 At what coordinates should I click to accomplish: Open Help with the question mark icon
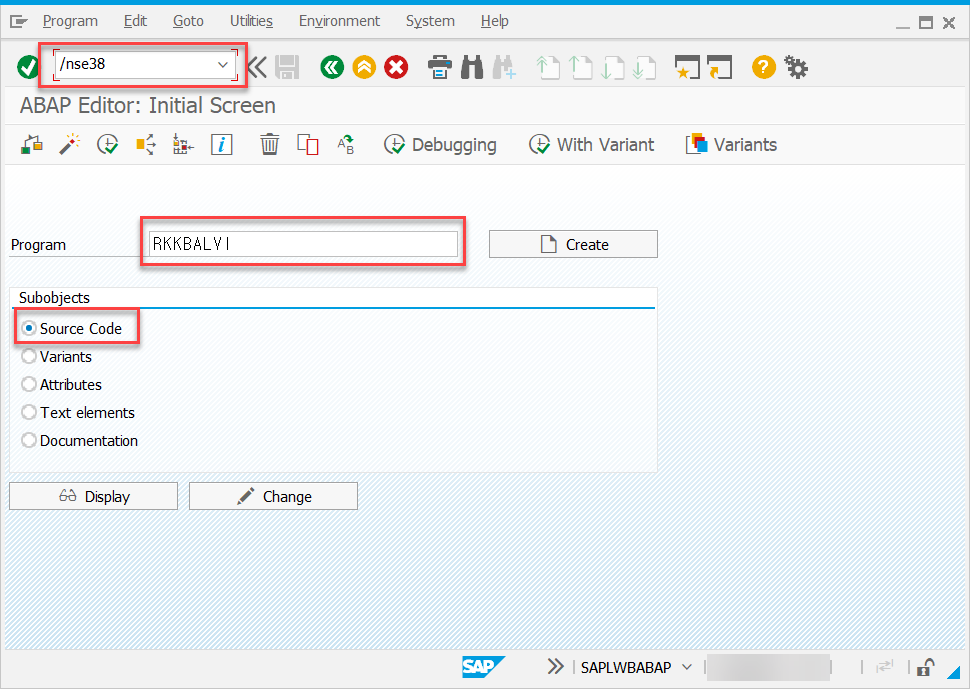pyautogui.click(x=764, y=67)
